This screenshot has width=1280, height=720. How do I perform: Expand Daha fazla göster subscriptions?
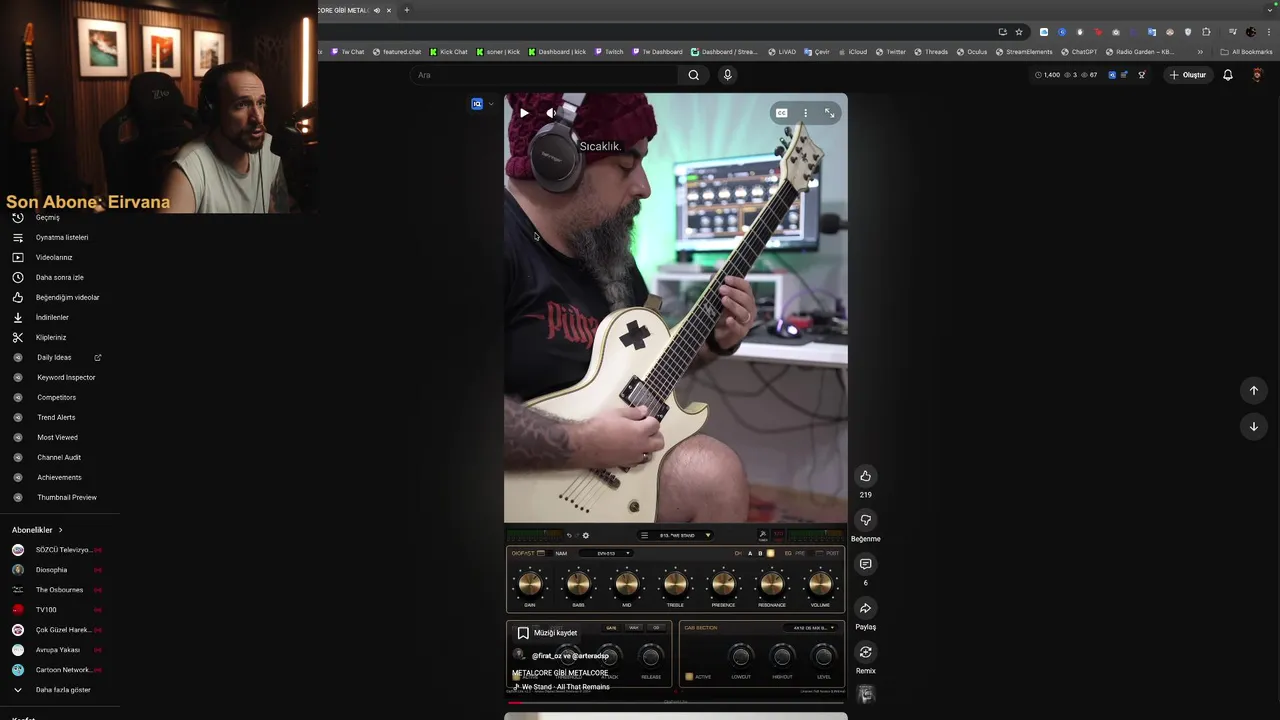[60, 690]
